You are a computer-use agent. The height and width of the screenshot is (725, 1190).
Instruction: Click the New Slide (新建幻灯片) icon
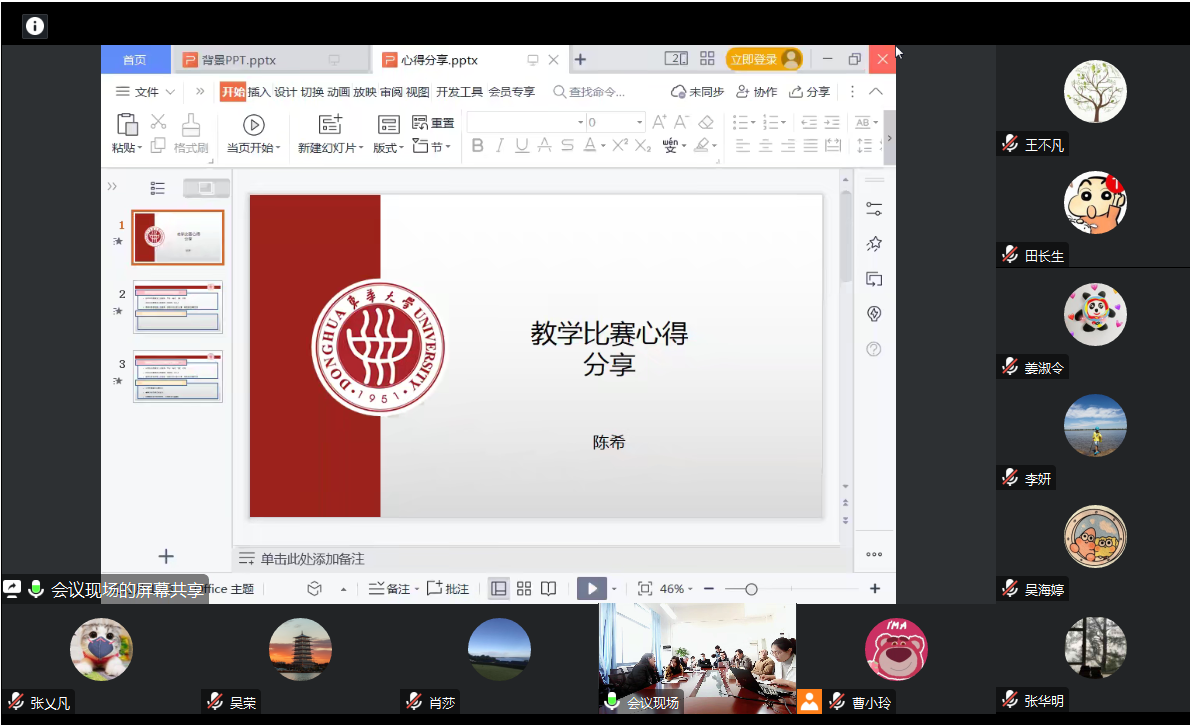point(330,125)
